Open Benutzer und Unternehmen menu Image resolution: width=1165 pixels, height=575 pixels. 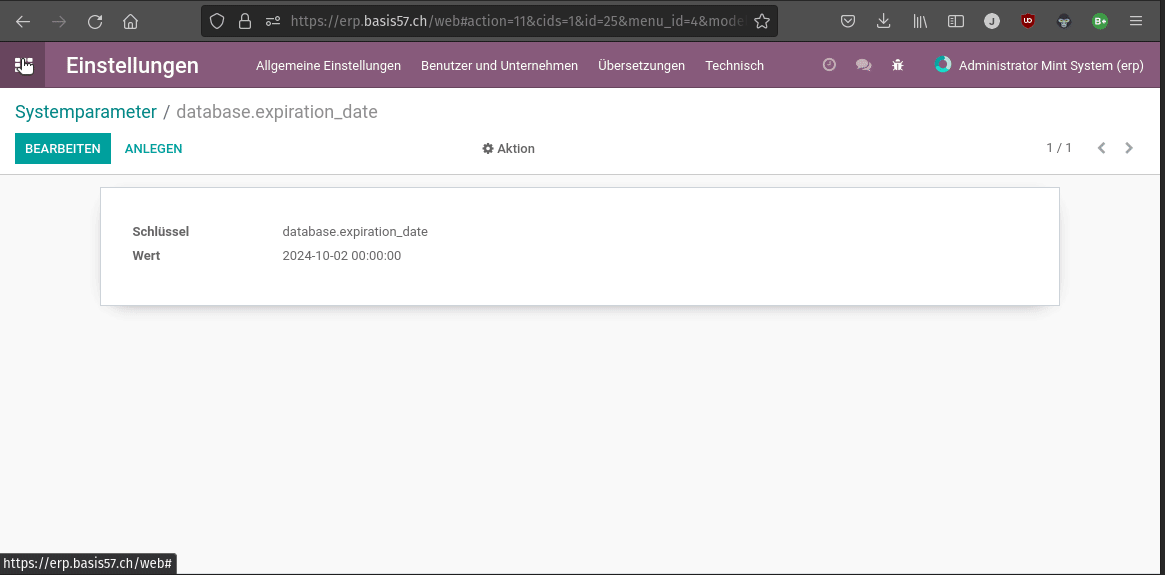[499, 65]
